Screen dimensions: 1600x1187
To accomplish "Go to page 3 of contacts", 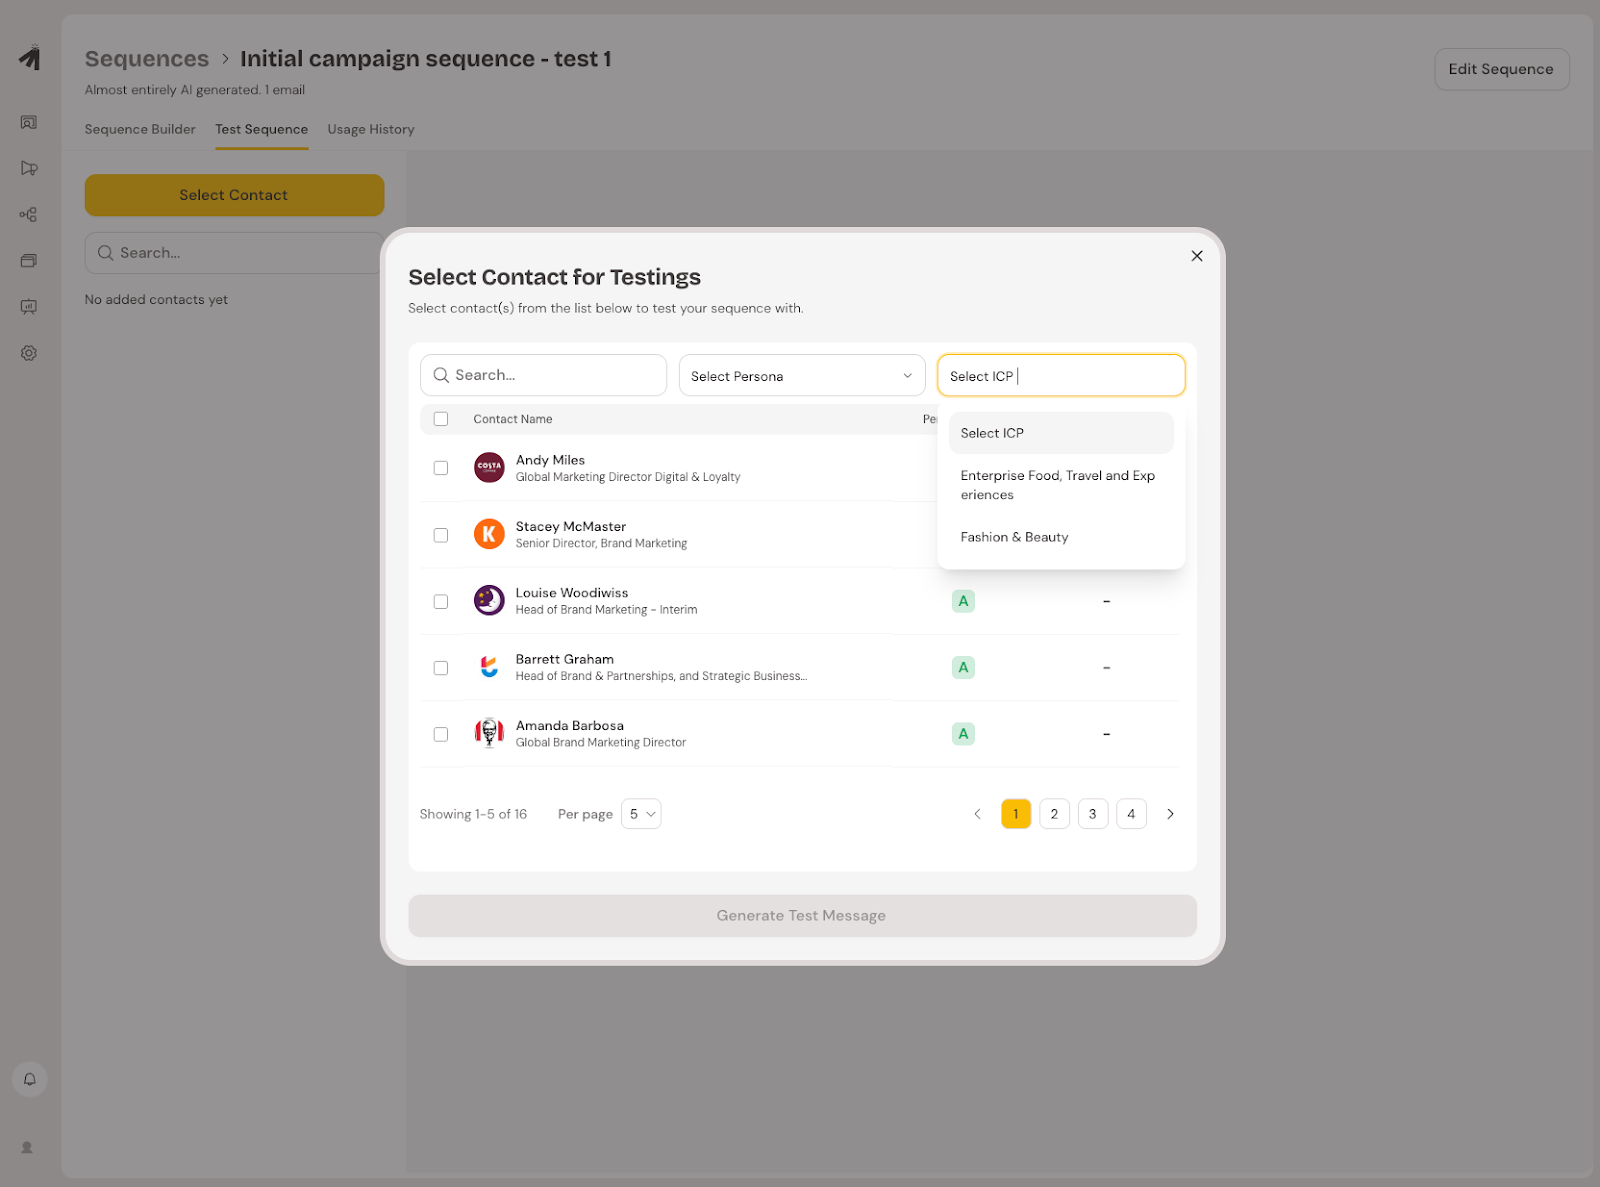I will (1092, 814).
